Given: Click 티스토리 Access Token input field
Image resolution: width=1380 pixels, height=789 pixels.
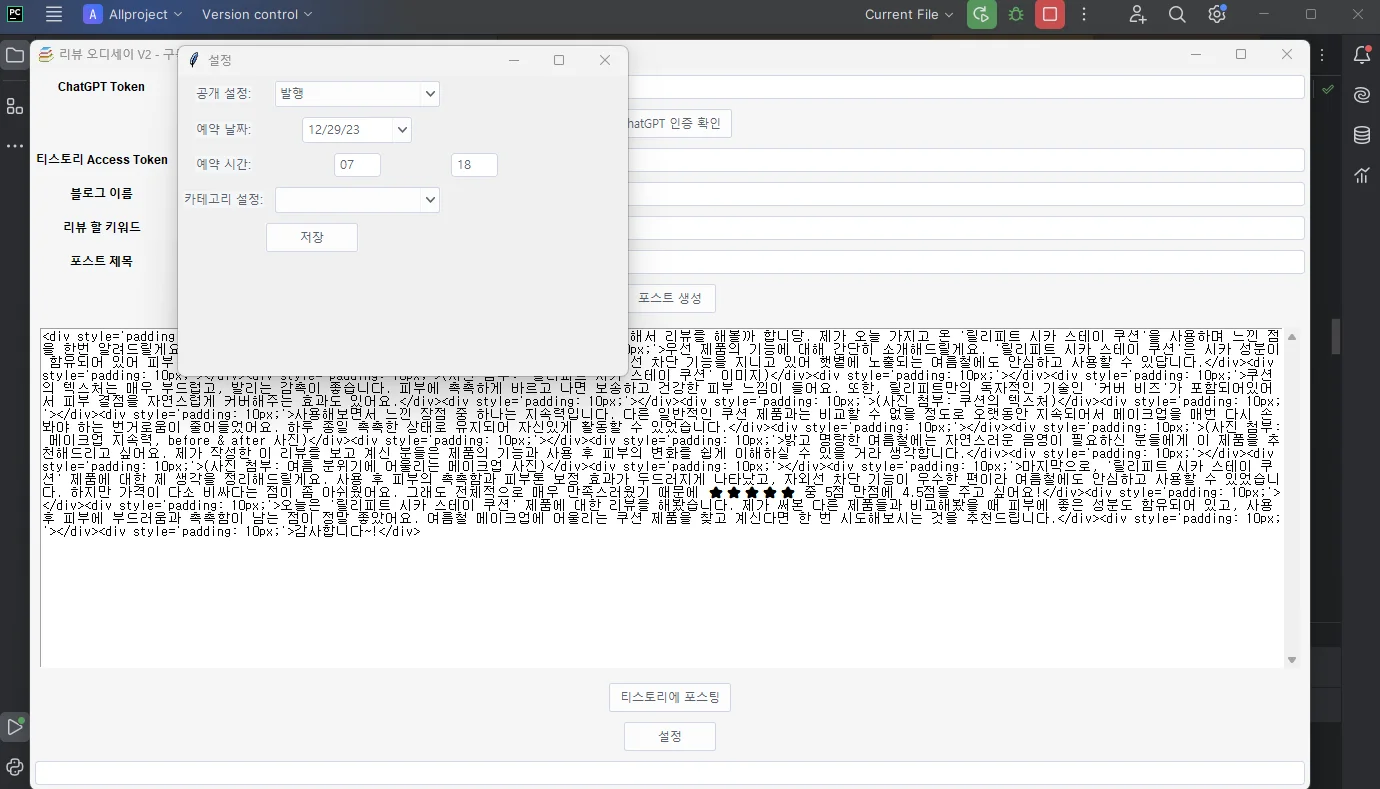Looking at the screenshot, I should click(966, 160).
